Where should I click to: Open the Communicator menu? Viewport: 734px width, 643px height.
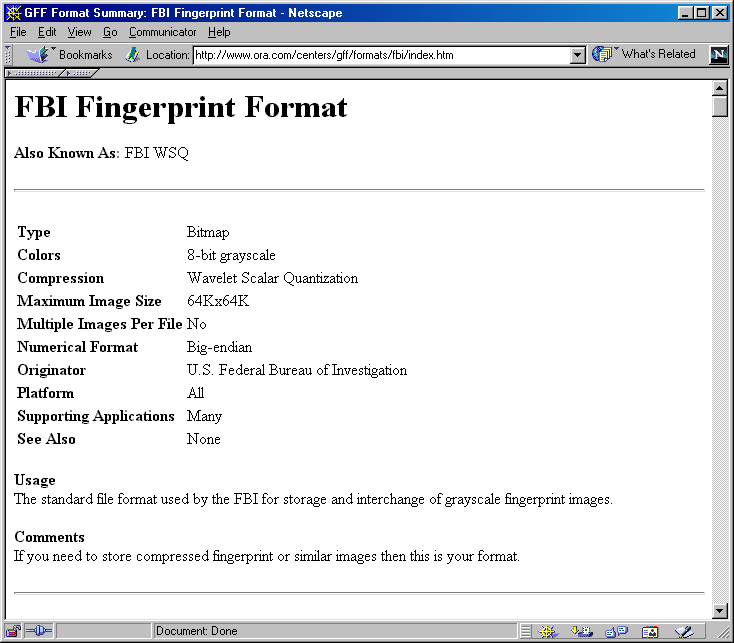click(x=162, y=32)
